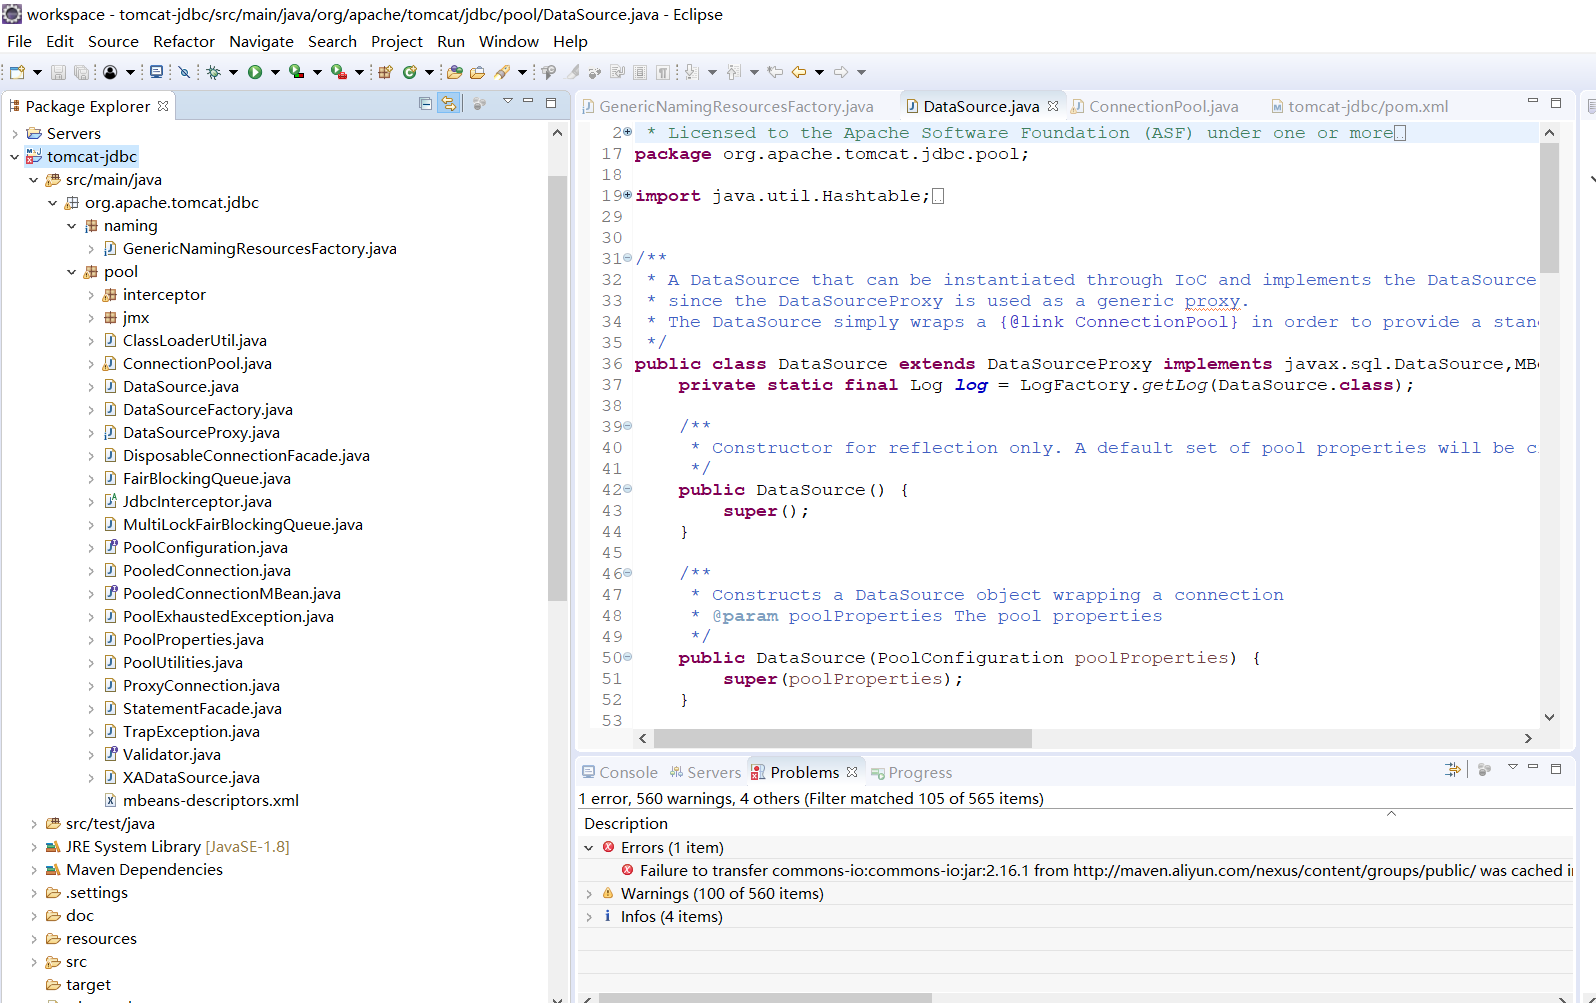Image resolution: width=1596 pixels, height=1003 pixels.
Task: Collapse the tomcat-jdbc project node
Action: [x=14, y=156]
